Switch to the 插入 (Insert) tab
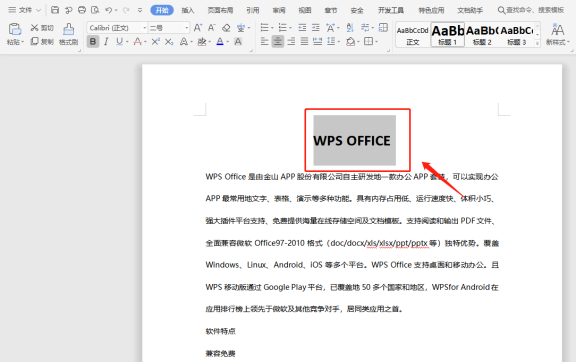The height and width of the screenshot is (363, 576). (188, 10)
